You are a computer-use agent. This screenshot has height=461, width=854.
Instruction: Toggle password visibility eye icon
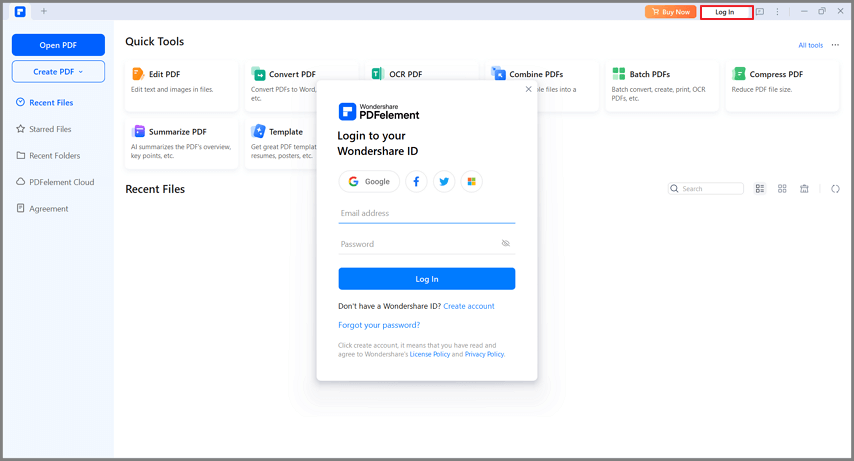click(x=505, y=243)
